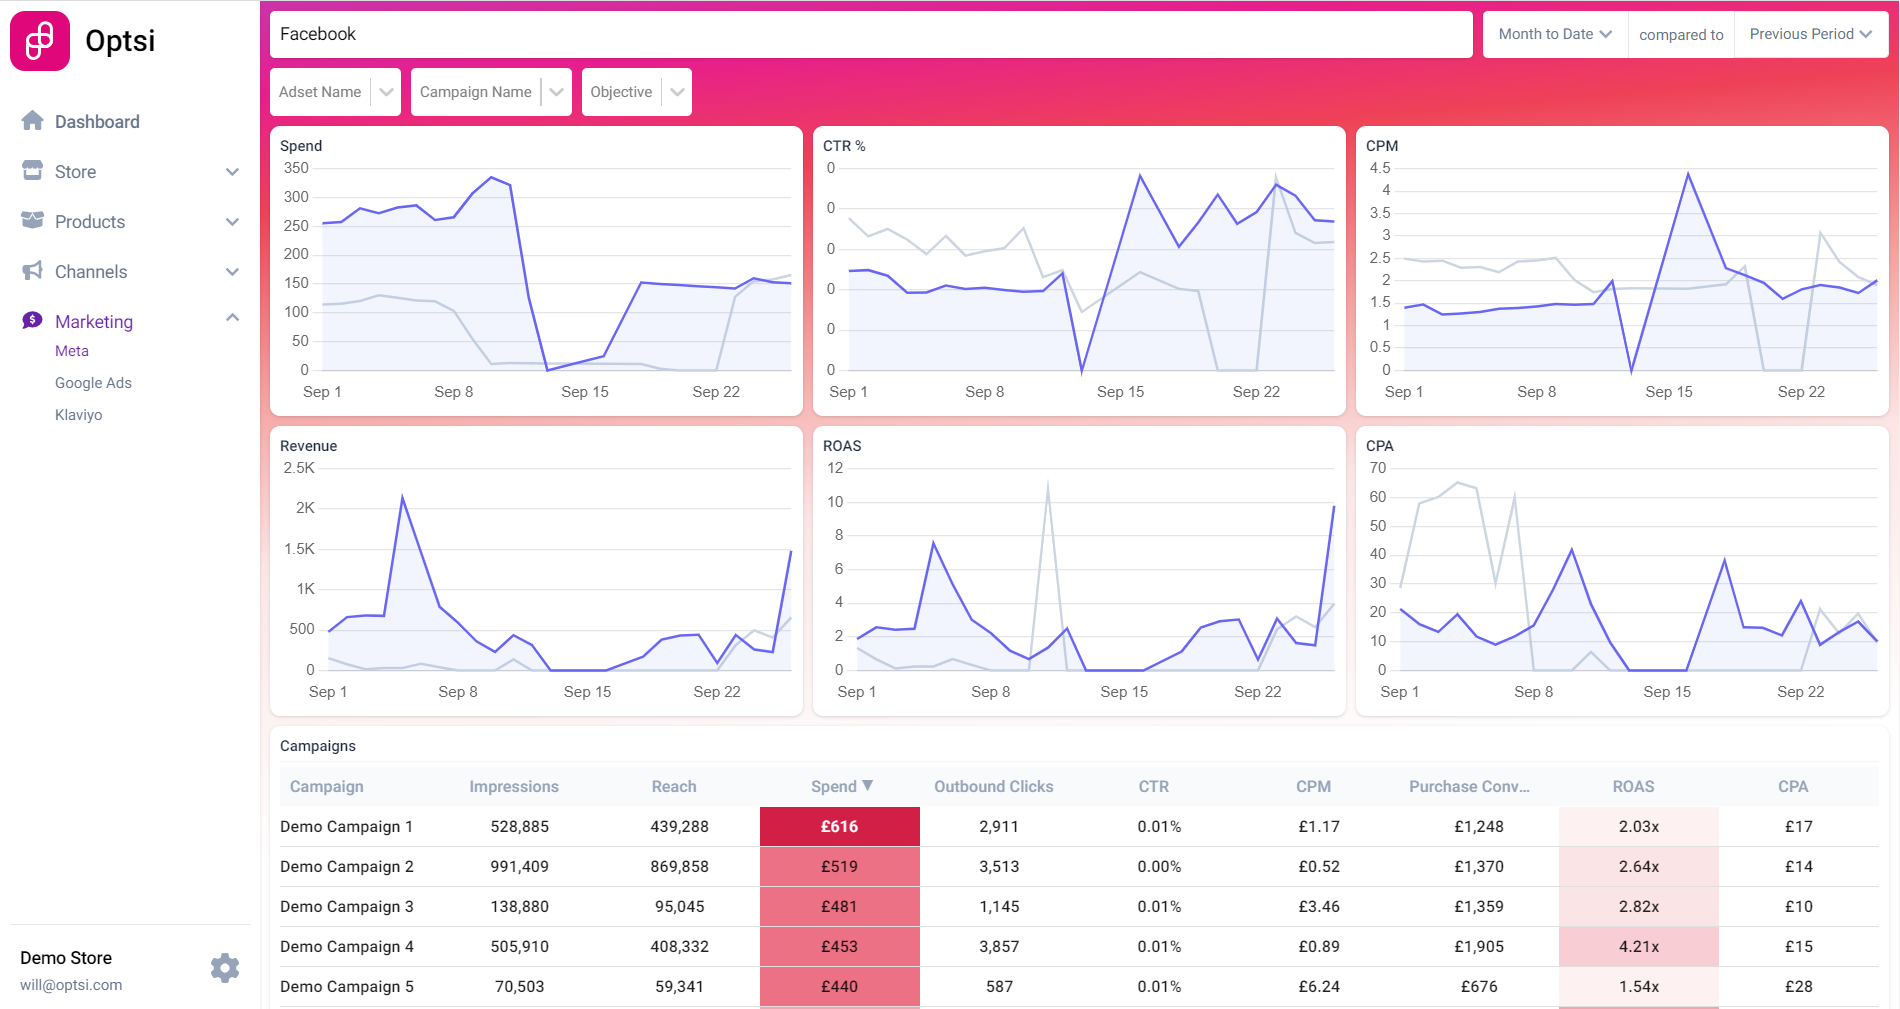Sort by the CTR column header

pos(1154,787)
